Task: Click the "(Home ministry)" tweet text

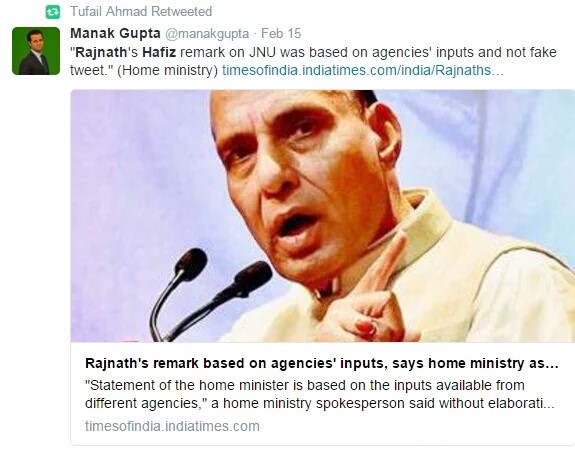Action: (168, 70)
